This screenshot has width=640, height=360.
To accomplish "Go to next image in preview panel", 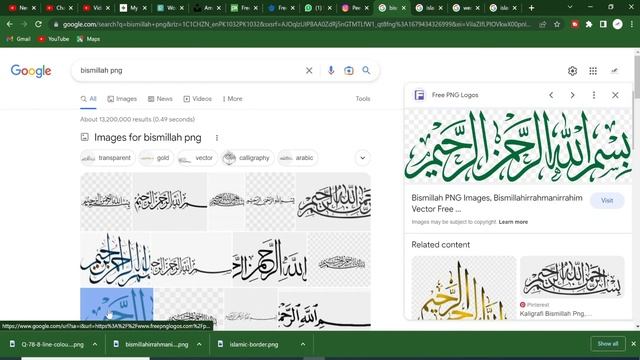I will tap(572, 95).
